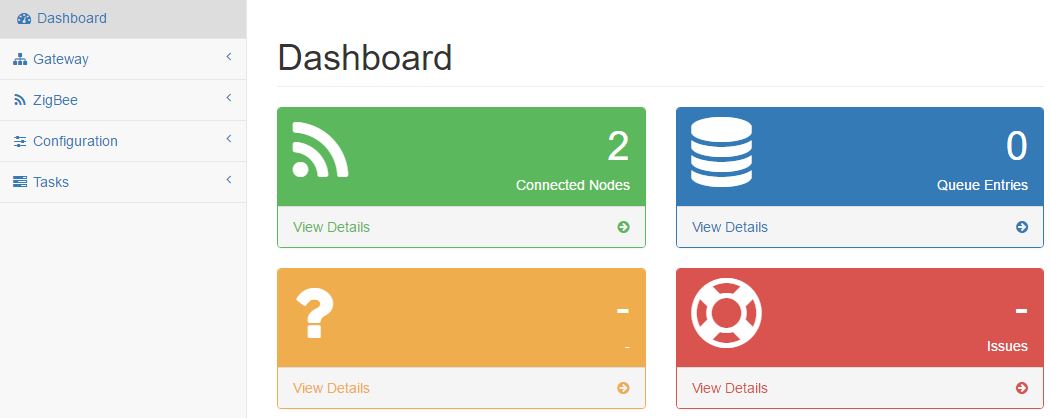Click the Gateway sitemap icon in sidebar
Image resolution: width=1051 pixels, height=418 pixels.
coord(20,60)
